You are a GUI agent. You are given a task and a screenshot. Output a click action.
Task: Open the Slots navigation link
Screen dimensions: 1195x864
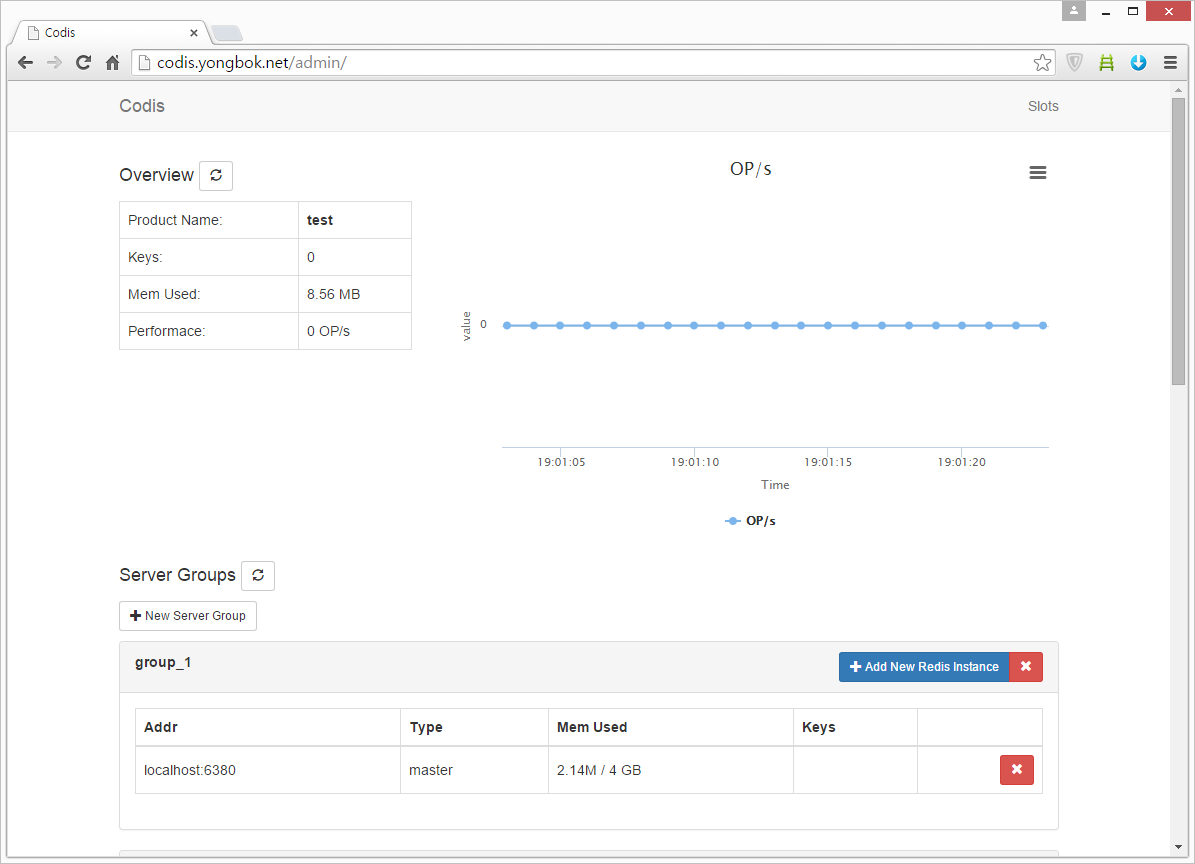[x=1043, y=106]
